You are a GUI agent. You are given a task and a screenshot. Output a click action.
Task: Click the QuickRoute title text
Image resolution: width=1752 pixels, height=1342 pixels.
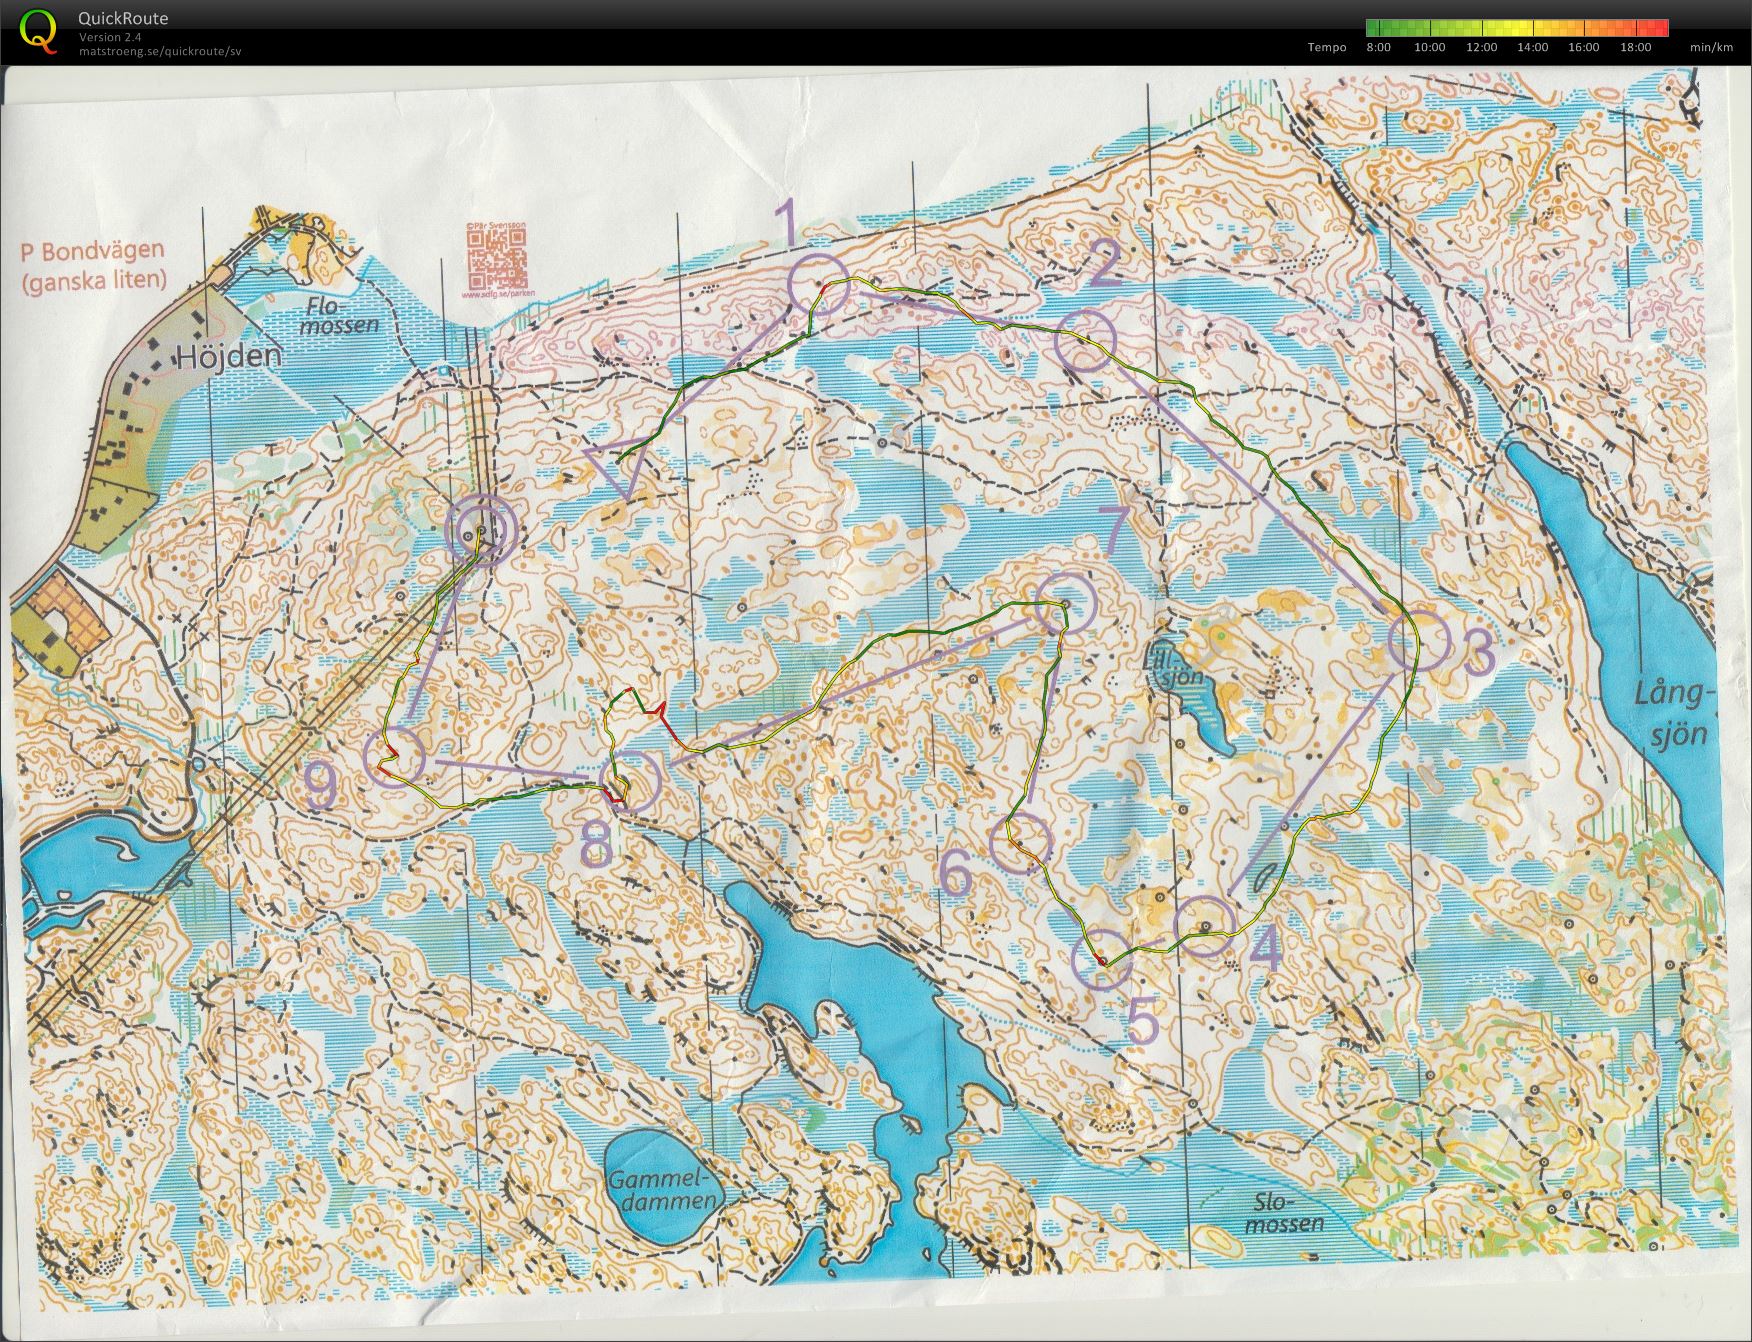pyautogui.click(x=123, y=18)
